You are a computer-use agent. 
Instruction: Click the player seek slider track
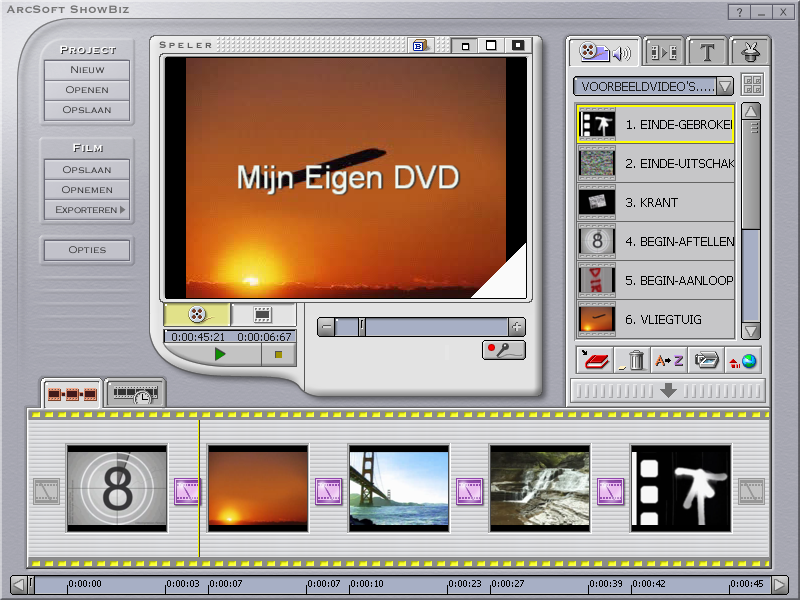coord(430,327)
